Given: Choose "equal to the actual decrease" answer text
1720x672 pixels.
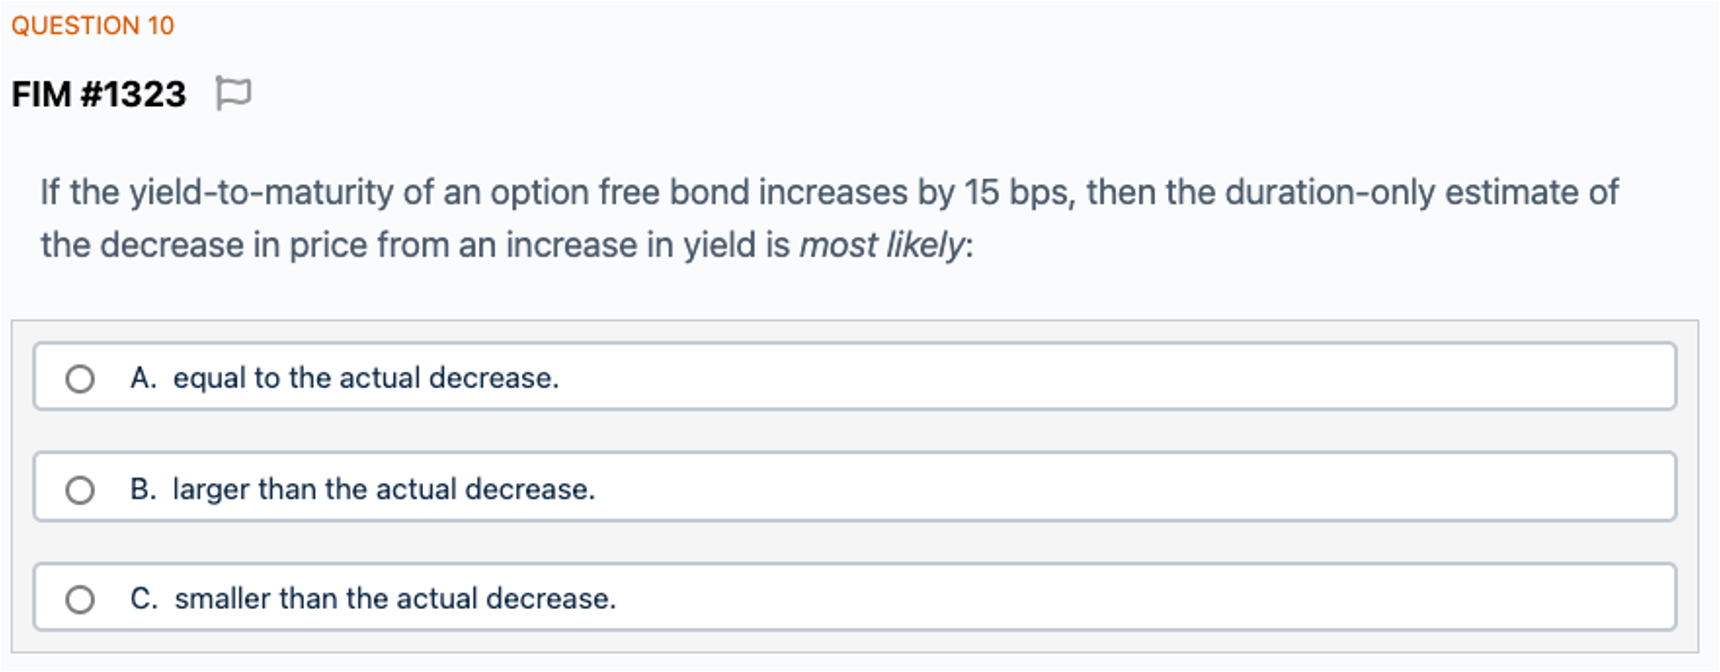Looking at the screenshot, I should pos(366,378).
